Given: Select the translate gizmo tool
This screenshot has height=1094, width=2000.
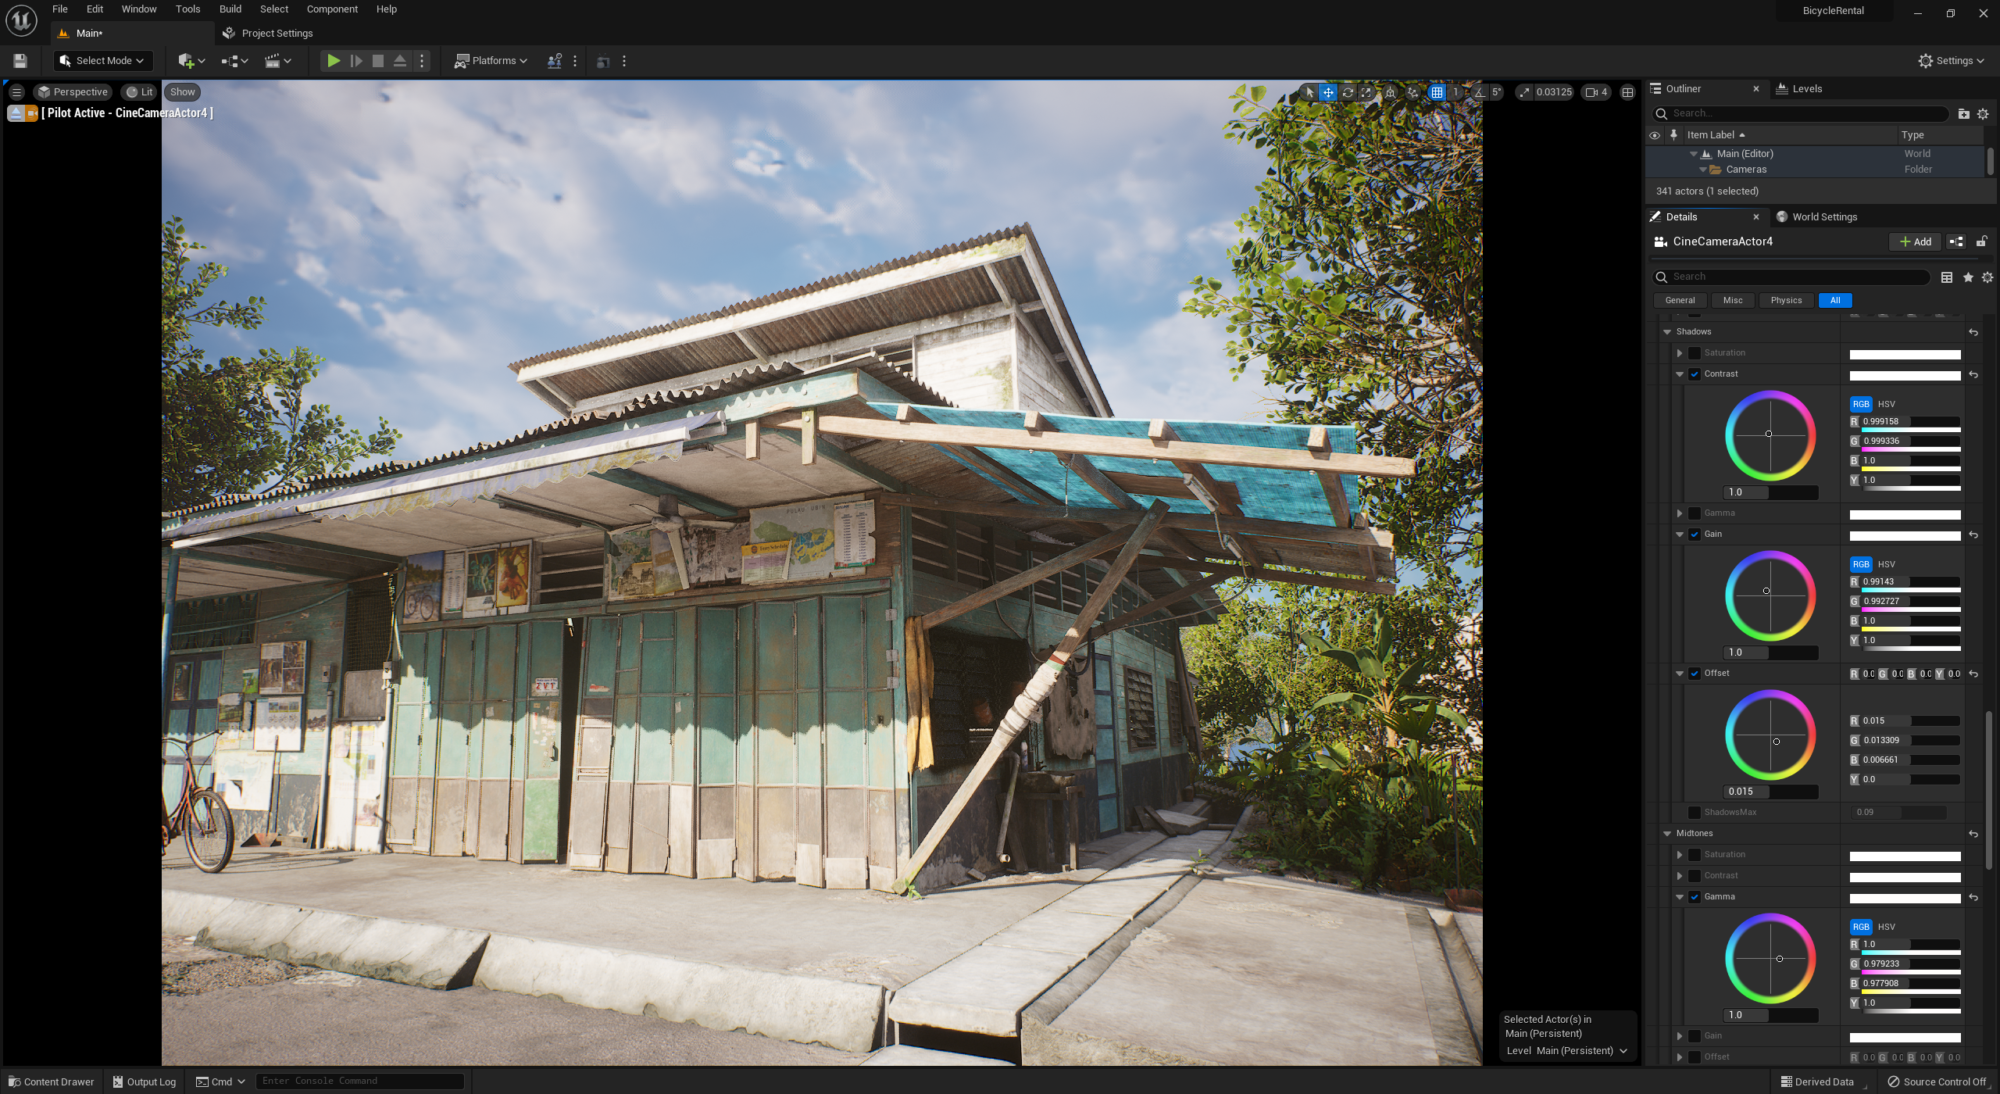Looking at the screenshot, I should pyautogui.click(x=1328, y=92).
